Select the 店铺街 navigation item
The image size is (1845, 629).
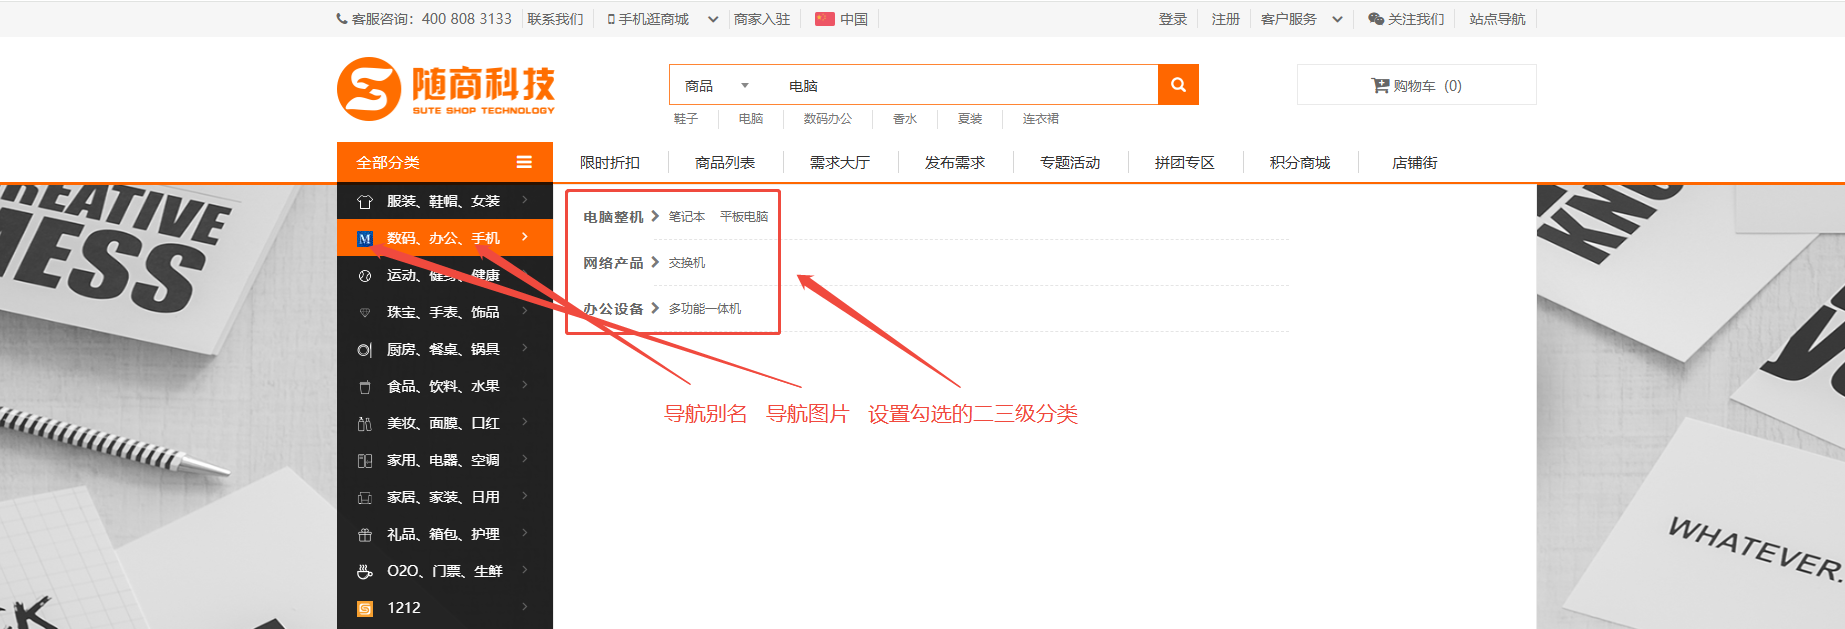1414,163
